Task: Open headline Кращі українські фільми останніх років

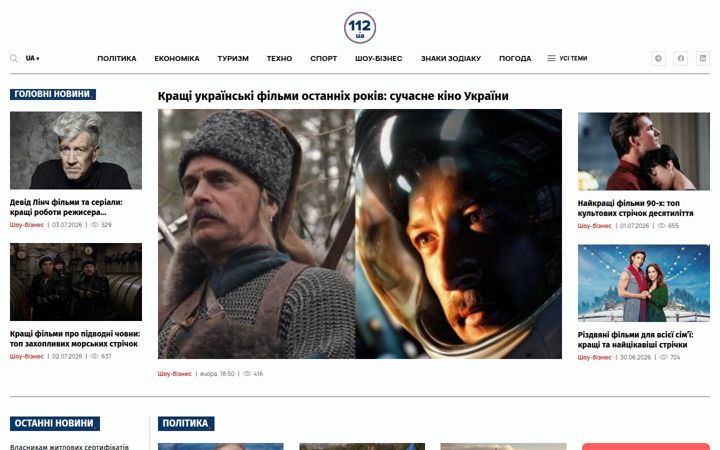Action: click(333, 96)
